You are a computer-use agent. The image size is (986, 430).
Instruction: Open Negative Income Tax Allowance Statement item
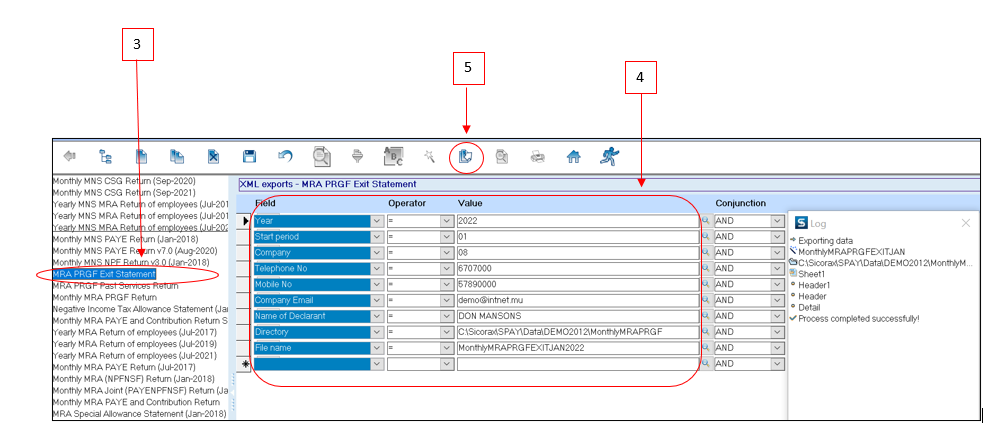(x=140, y=309)
